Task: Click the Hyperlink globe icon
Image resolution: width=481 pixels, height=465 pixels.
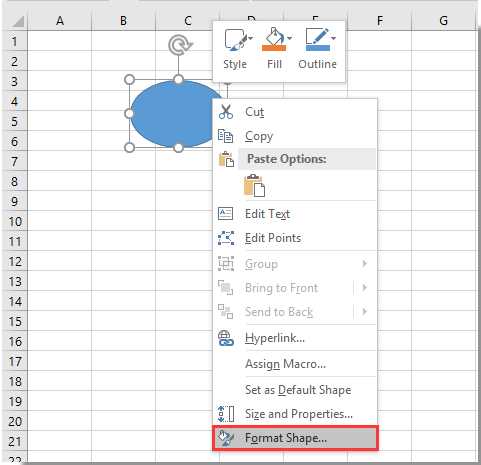Action: pyautogui.click(x=226, y=338)
